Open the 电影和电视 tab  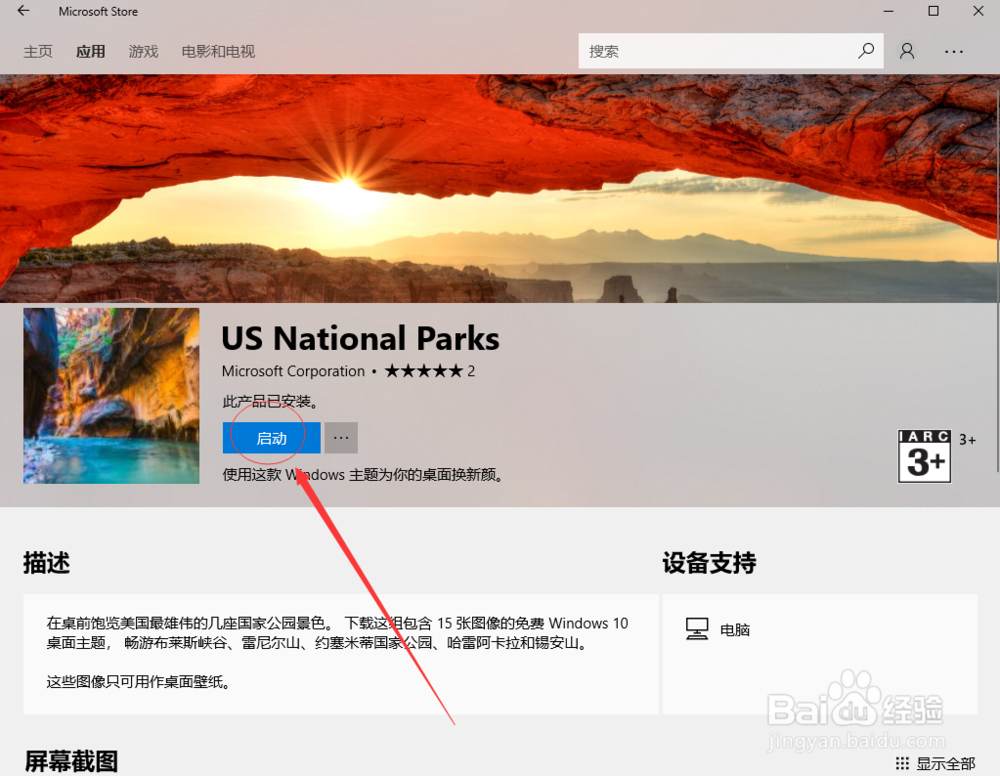(x=218, y=52)
